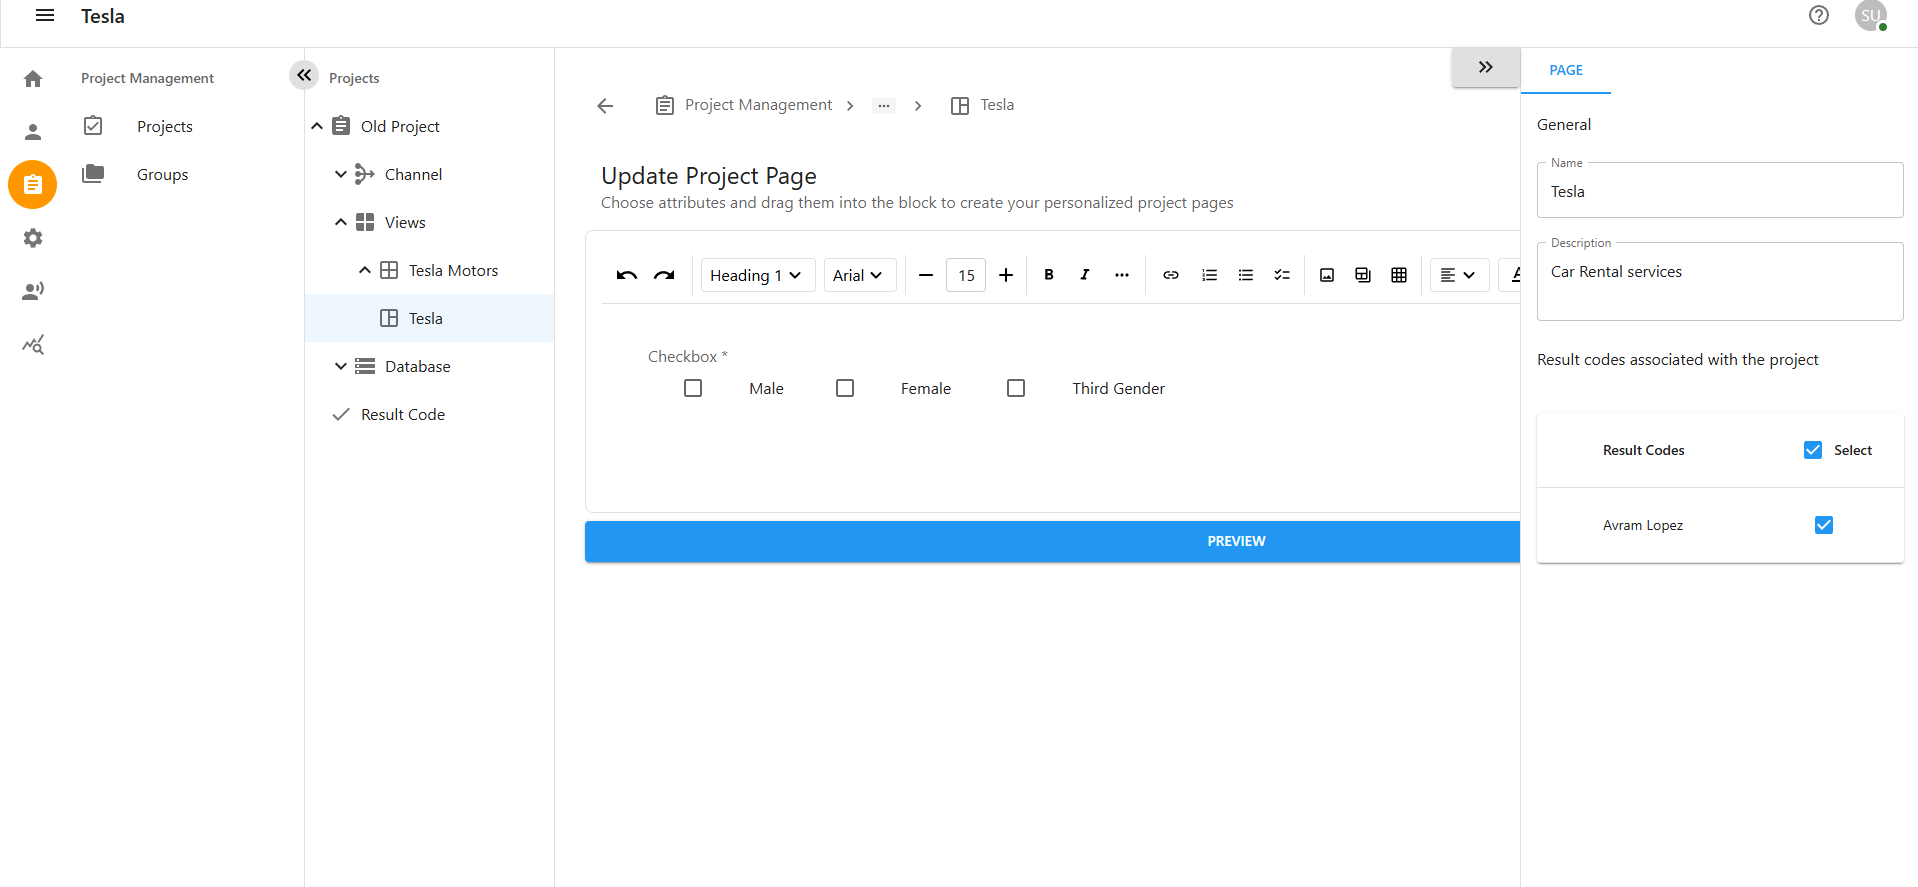Image resolution: width=1918 pixels, height=887 pixels.
Task: Collapse the Projects tree panel
Action: (304, 75)
